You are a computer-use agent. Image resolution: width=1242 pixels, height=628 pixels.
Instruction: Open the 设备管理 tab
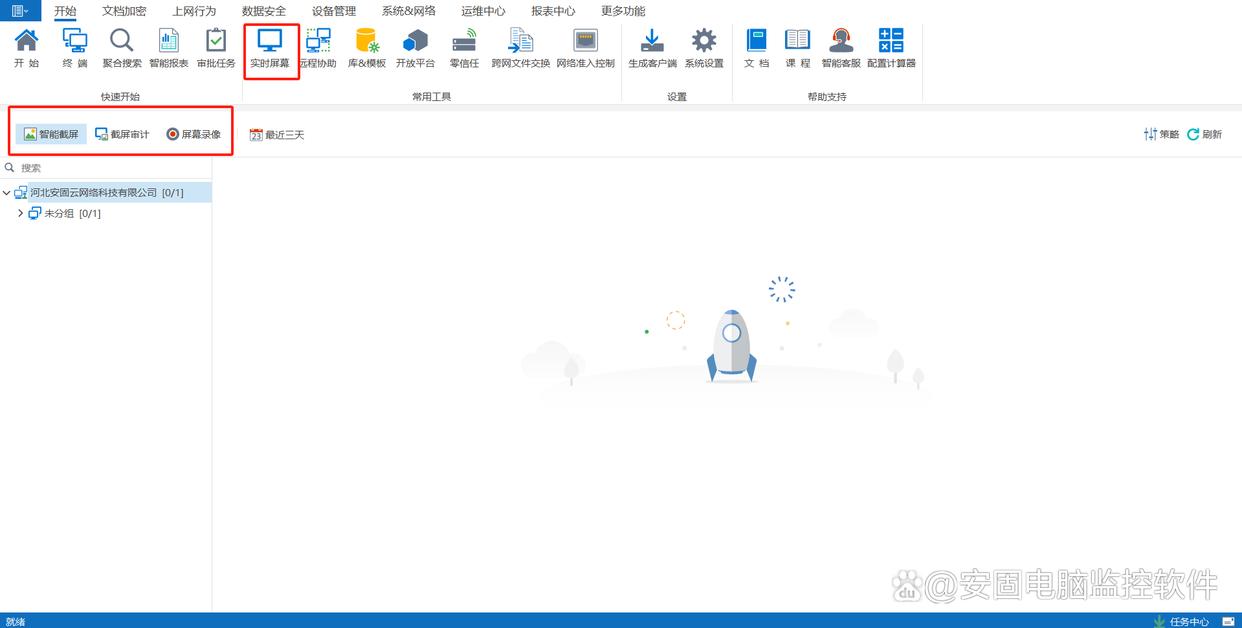pos(334,11)
